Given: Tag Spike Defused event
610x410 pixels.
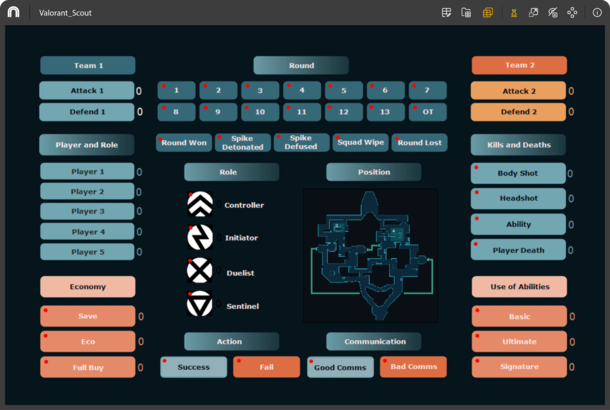Looking at the screenshot, I should click(301, 143).
